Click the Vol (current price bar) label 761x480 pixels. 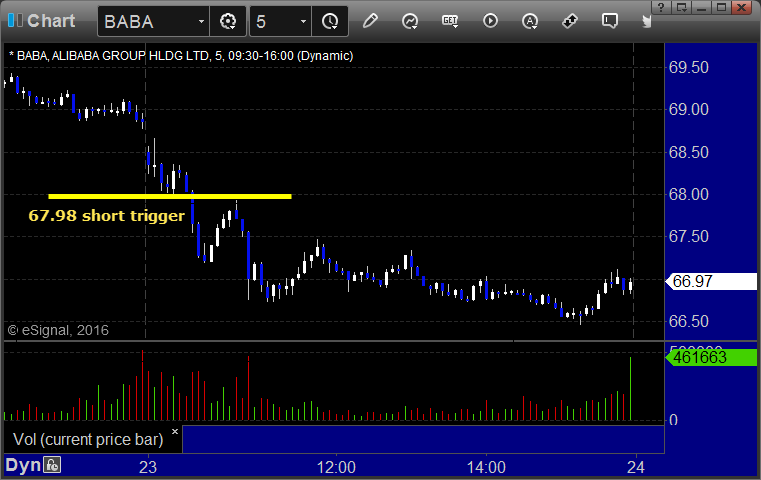[x=88, y=439]
